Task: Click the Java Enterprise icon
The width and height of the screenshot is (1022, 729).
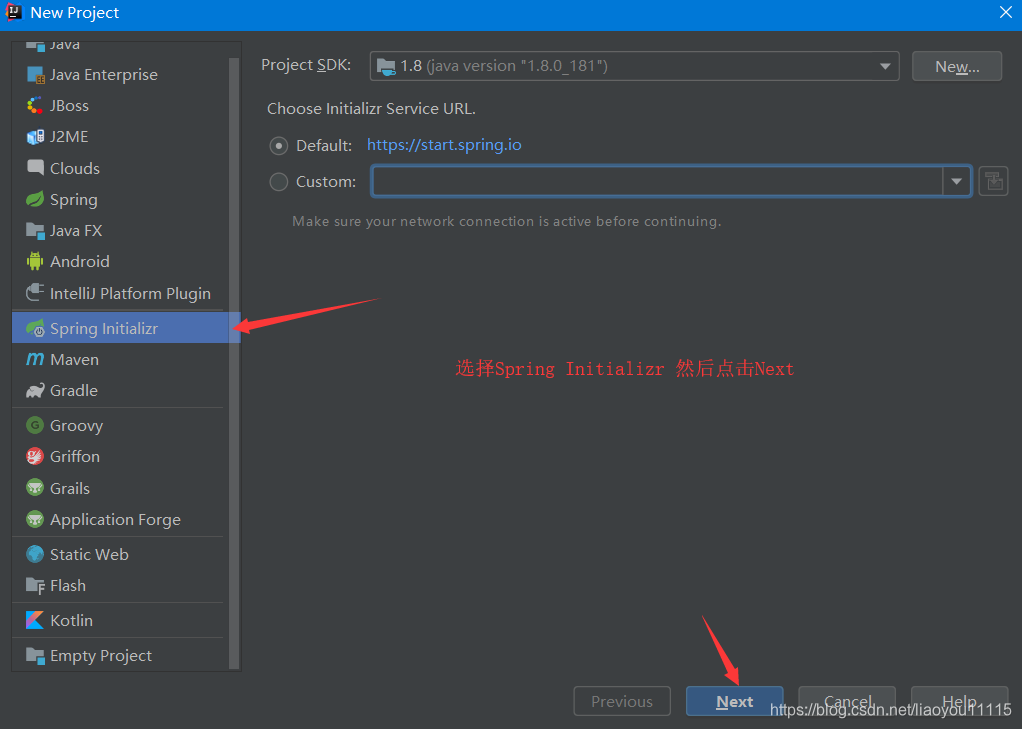Action: (35, 74)
